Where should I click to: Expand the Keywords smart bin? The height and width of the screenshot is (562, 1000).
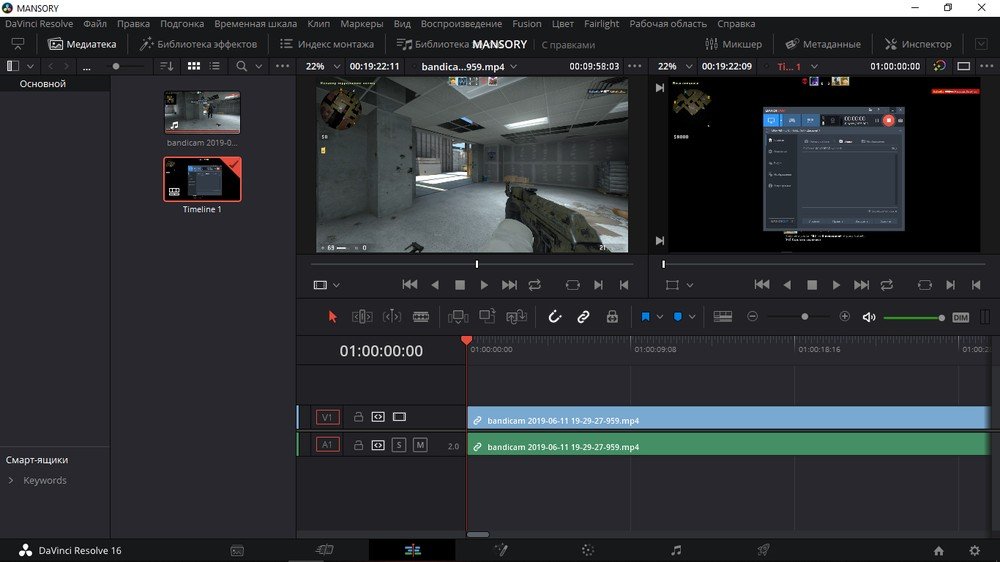click(11, 480)
